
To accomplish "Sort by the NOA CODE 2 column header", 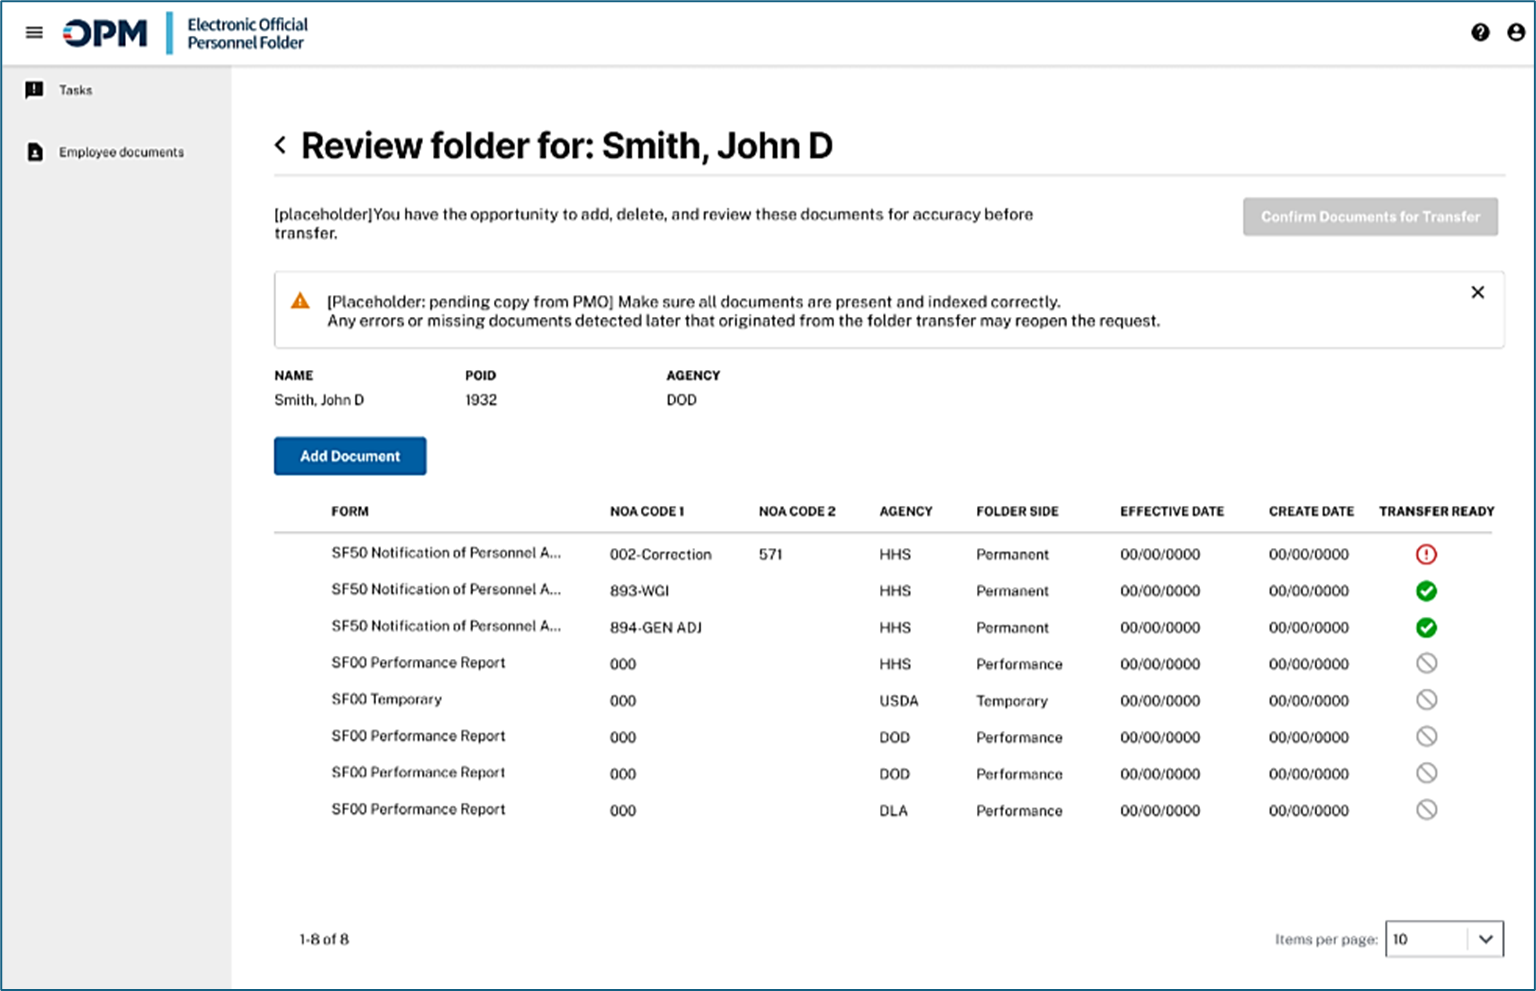I will (797, 511).
